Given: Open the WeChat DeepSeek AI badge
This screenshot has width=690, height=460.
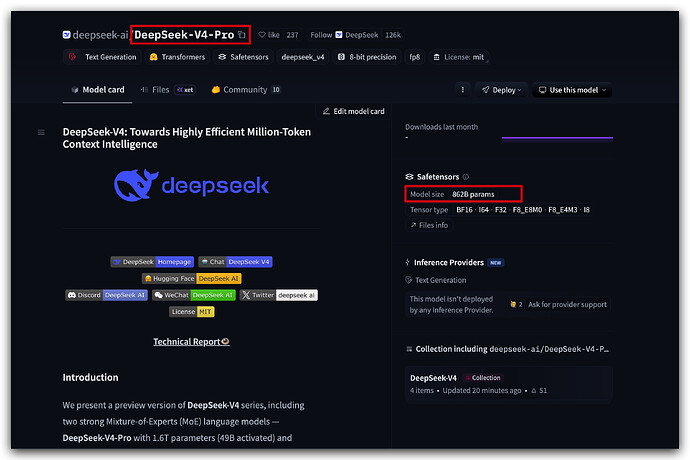Looking at the screenshot, I should pyautogui.click(x=194, y=295).
